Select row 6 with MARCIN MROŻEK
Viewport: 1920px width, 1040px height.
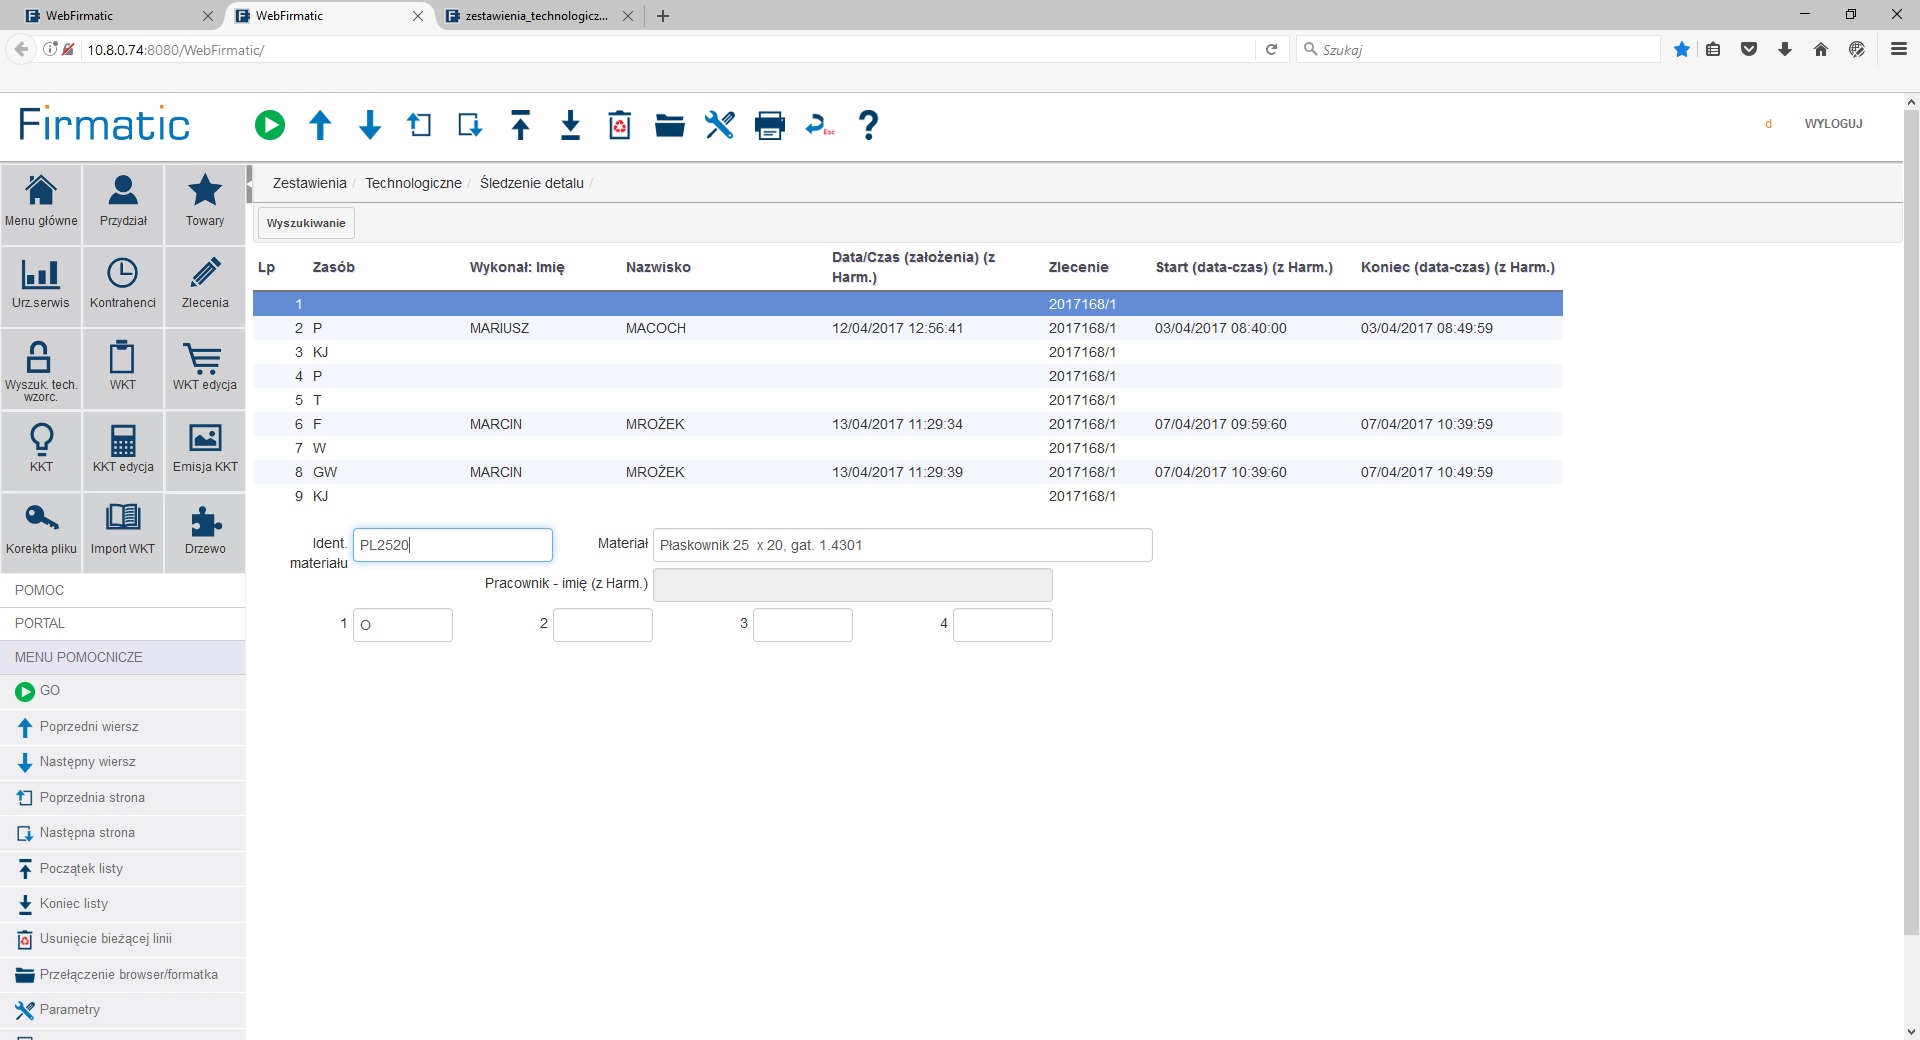click(655, 424)
